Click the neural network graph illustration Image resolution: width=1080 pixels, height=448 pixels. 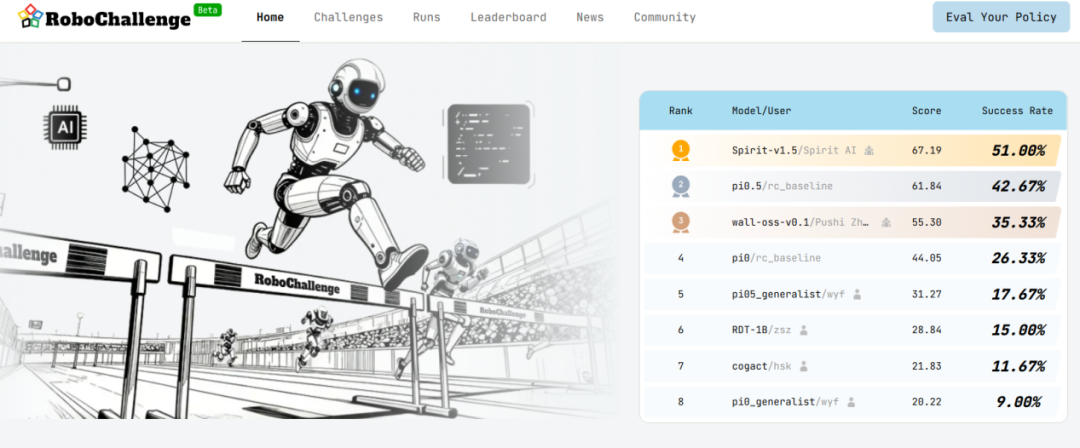(155, 169)
